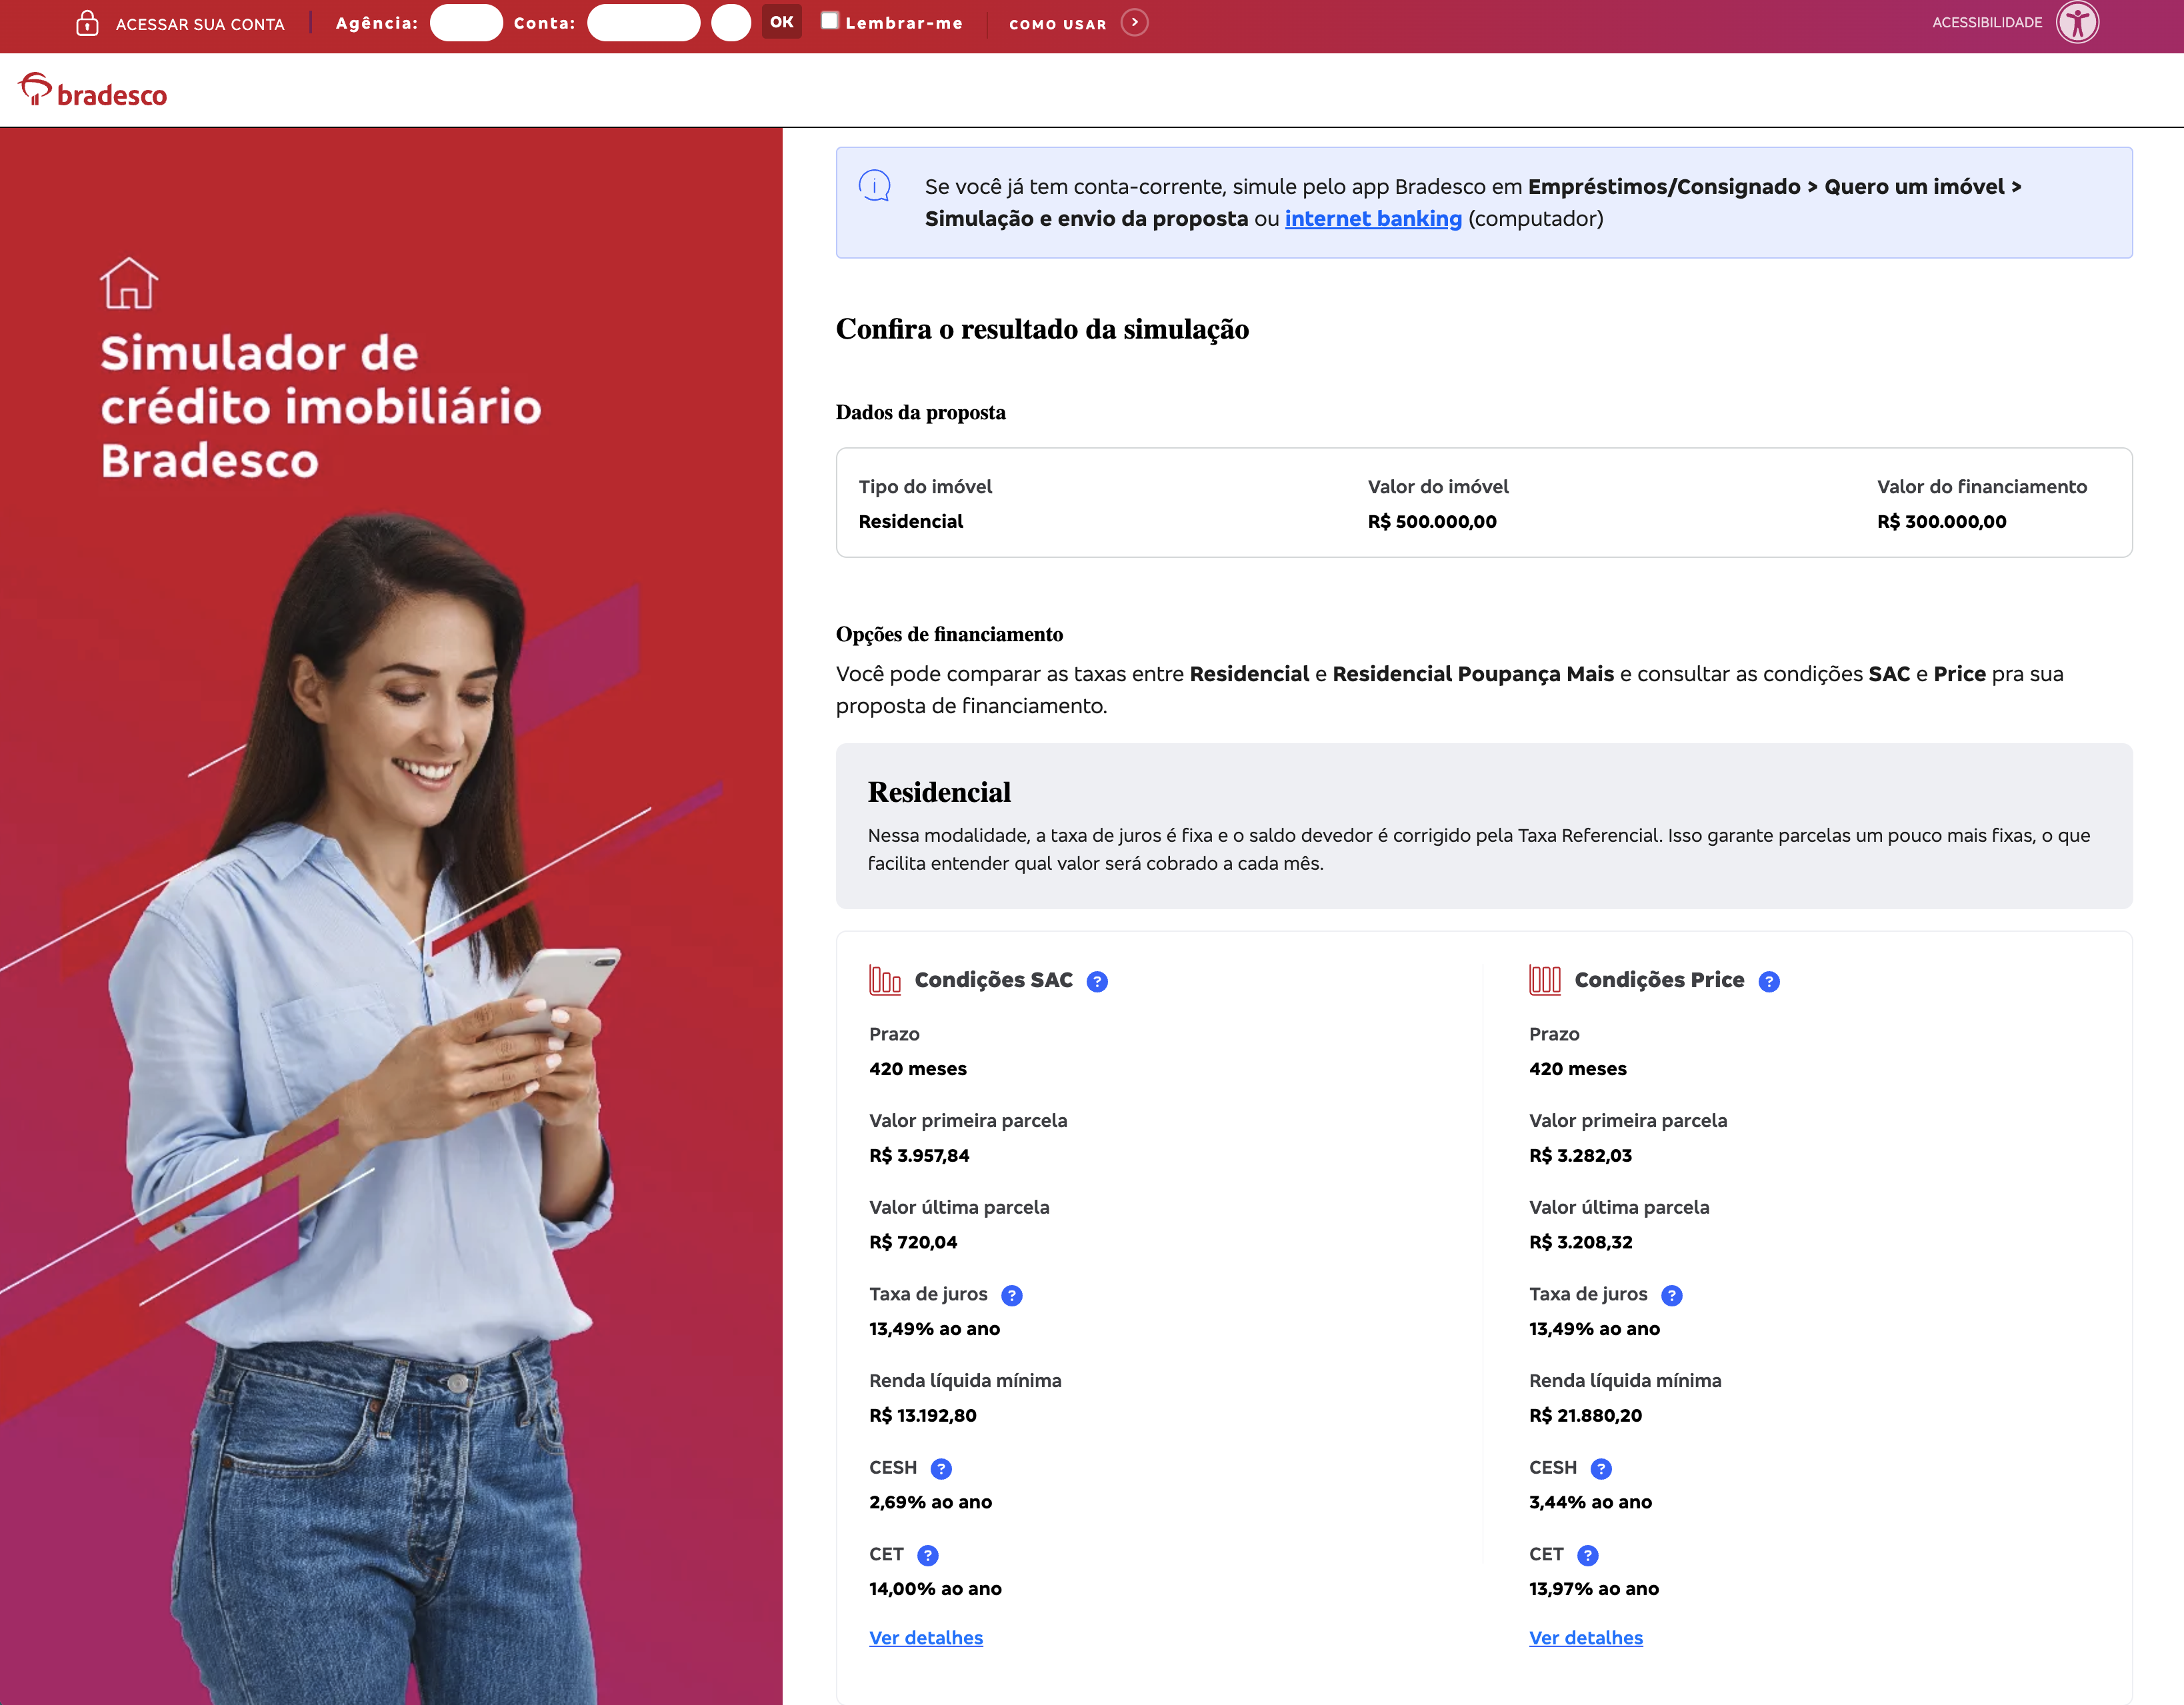Open the CET help bubble in SAC column
Image resolution: width=2184 pixels, height=1705 pixels.
click(x=928, y=1554)
